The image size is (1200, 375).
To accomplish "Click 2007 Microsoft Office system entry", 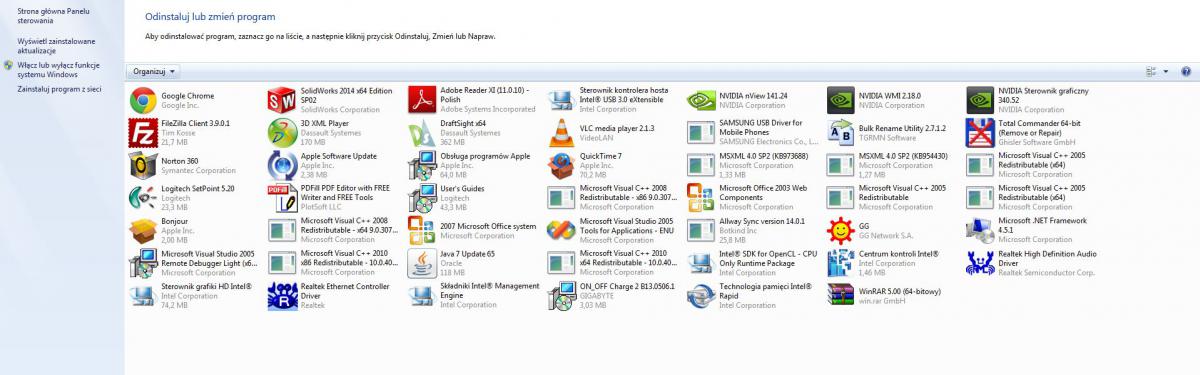I will coord(473,231).
